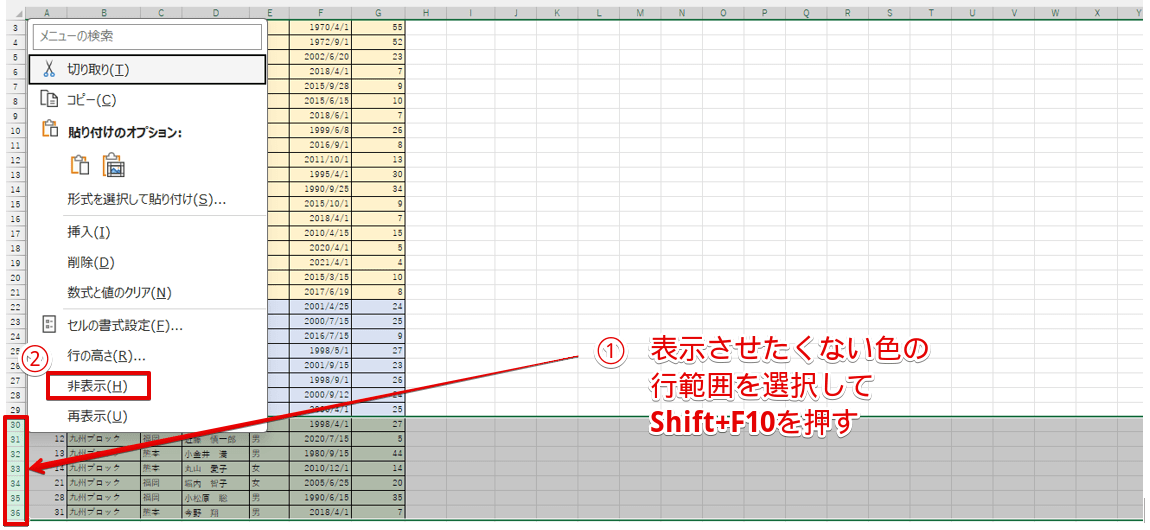Click the value 44 in column G
The height and width of the screenshot is (530, 1150).
tap(378, 453)
